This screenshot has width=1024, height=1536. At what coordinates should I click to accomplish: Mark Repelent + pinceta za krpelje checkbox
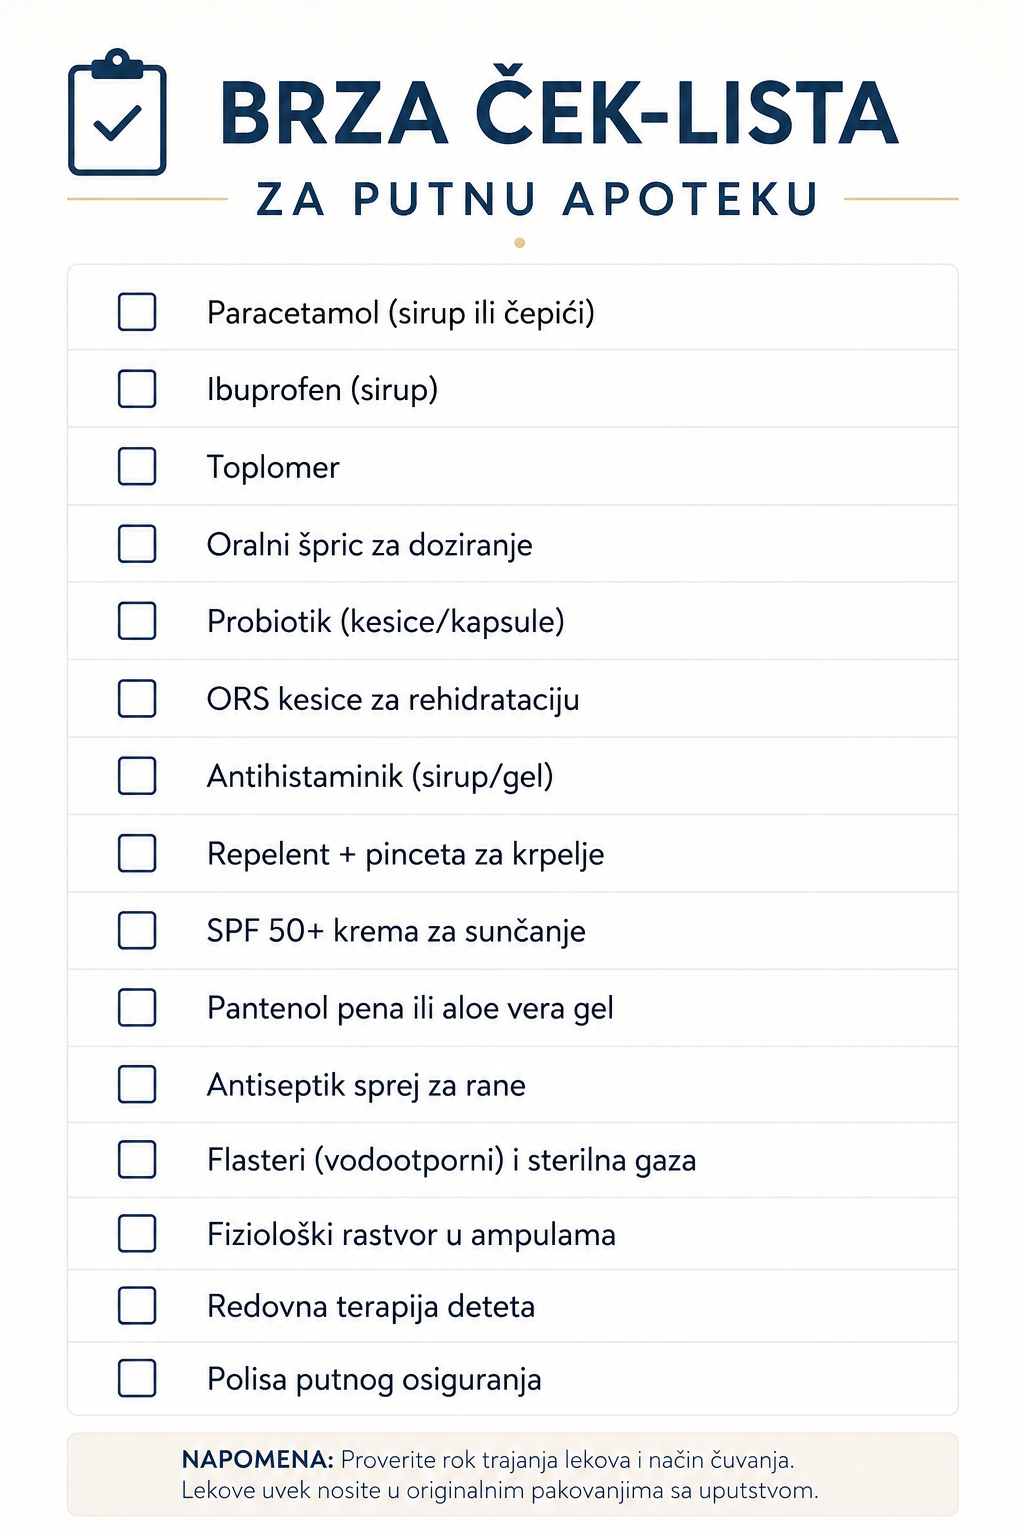137,853
